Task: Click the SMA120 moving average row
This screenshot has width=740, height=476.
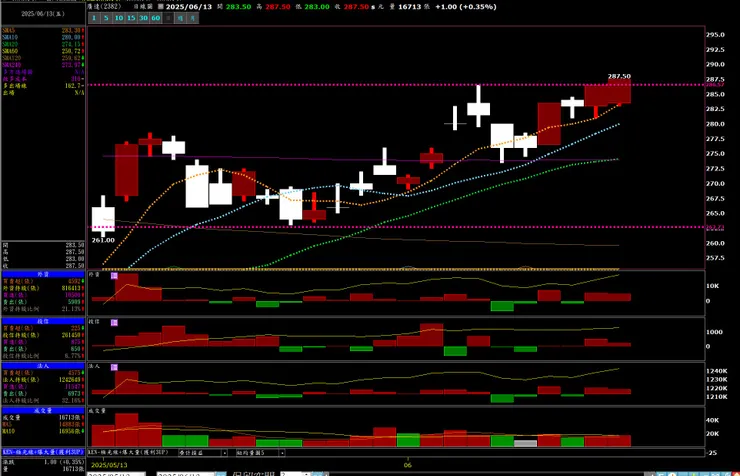Action: point(43,58)
